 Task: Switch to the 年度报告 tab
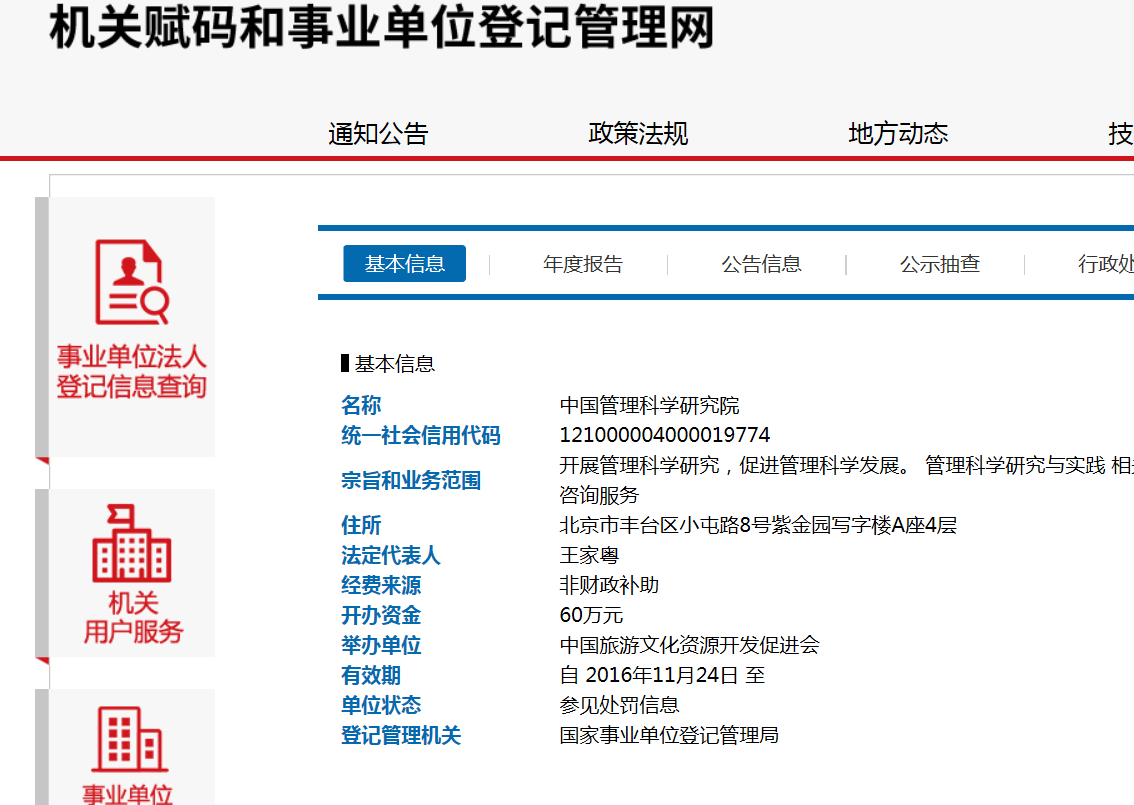pyautogui.click(x=583, y=264)
